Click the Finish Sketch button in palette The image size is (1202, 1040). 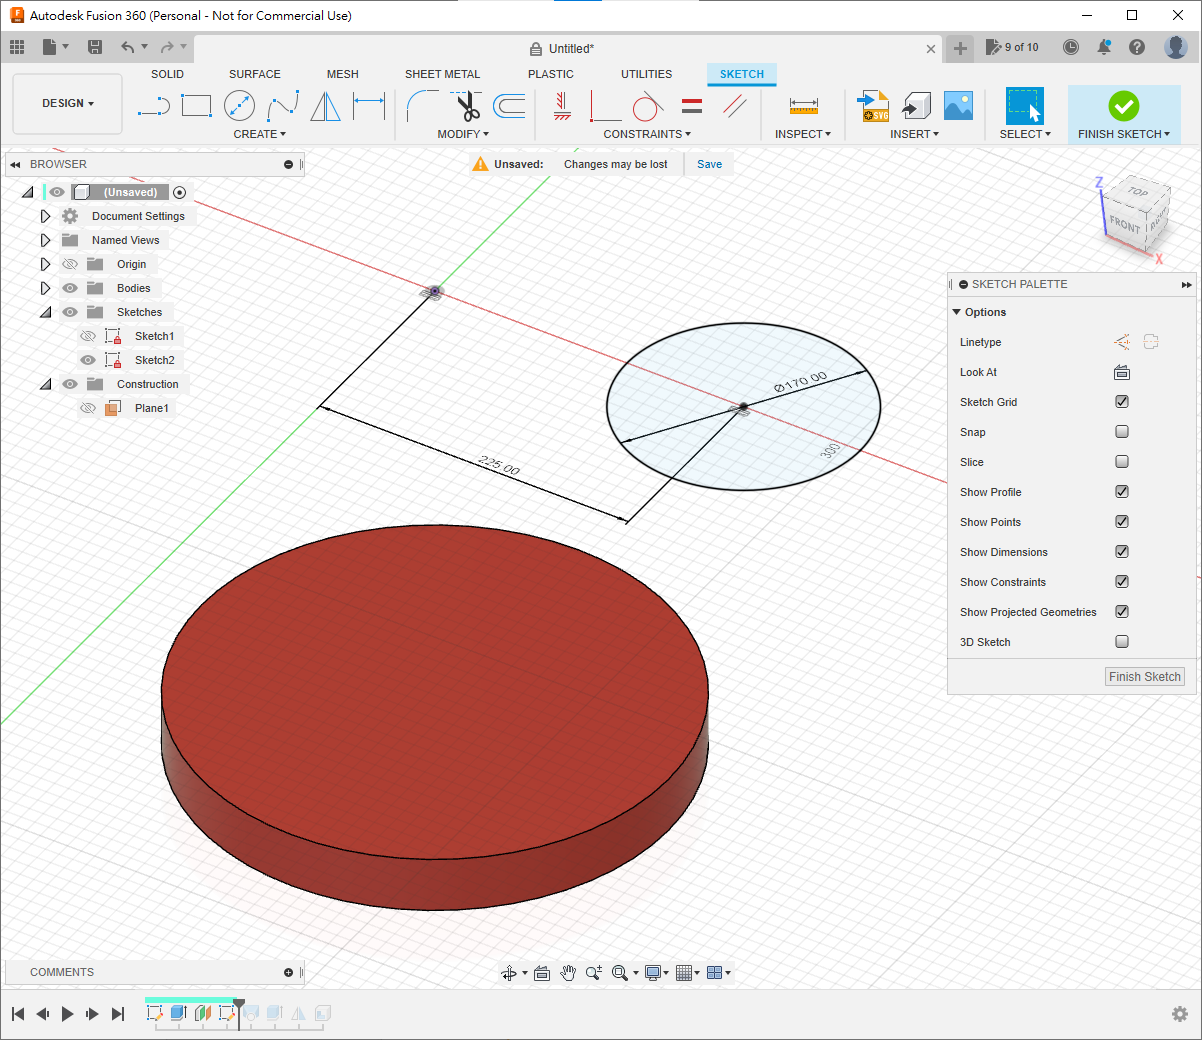pyautogui.click(x=1144, y=677)
